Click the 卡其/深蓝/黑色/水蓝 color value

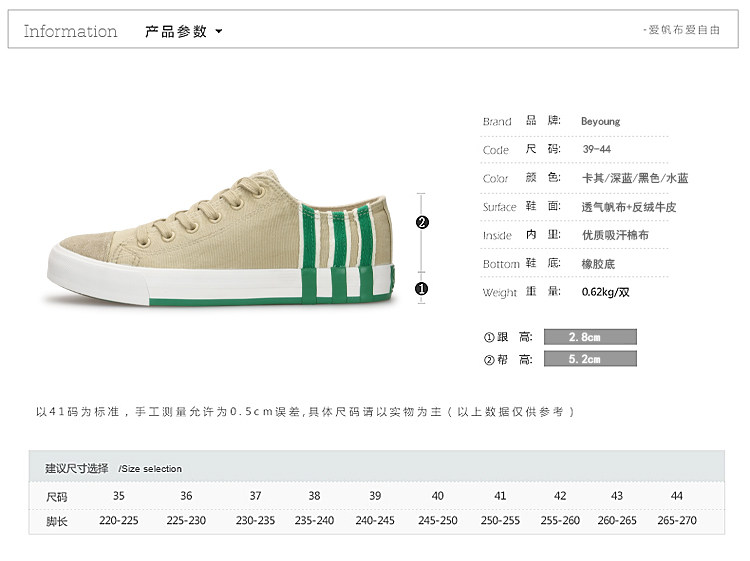coord(635,178)
